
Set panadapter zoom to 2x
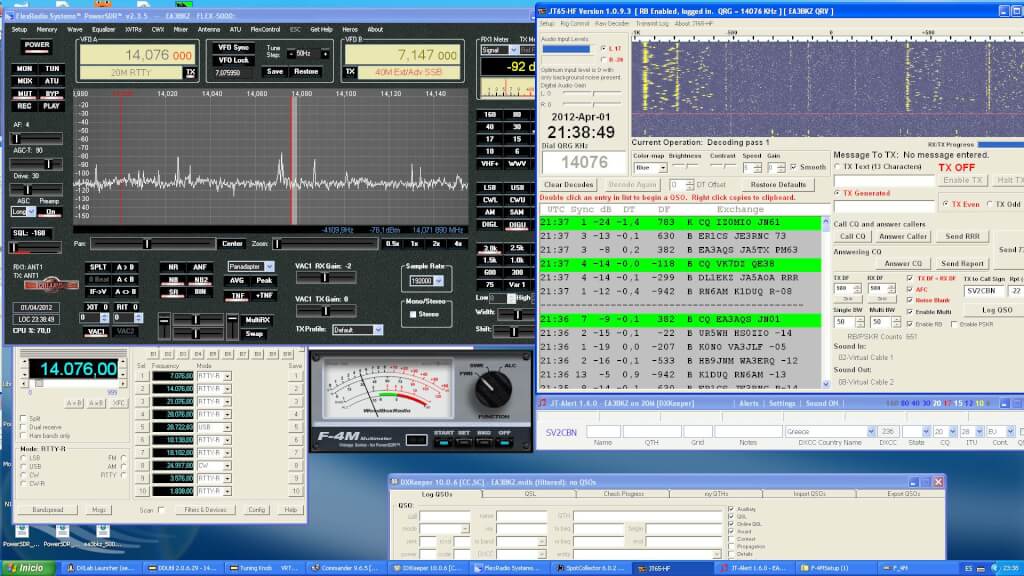point(436,244)
